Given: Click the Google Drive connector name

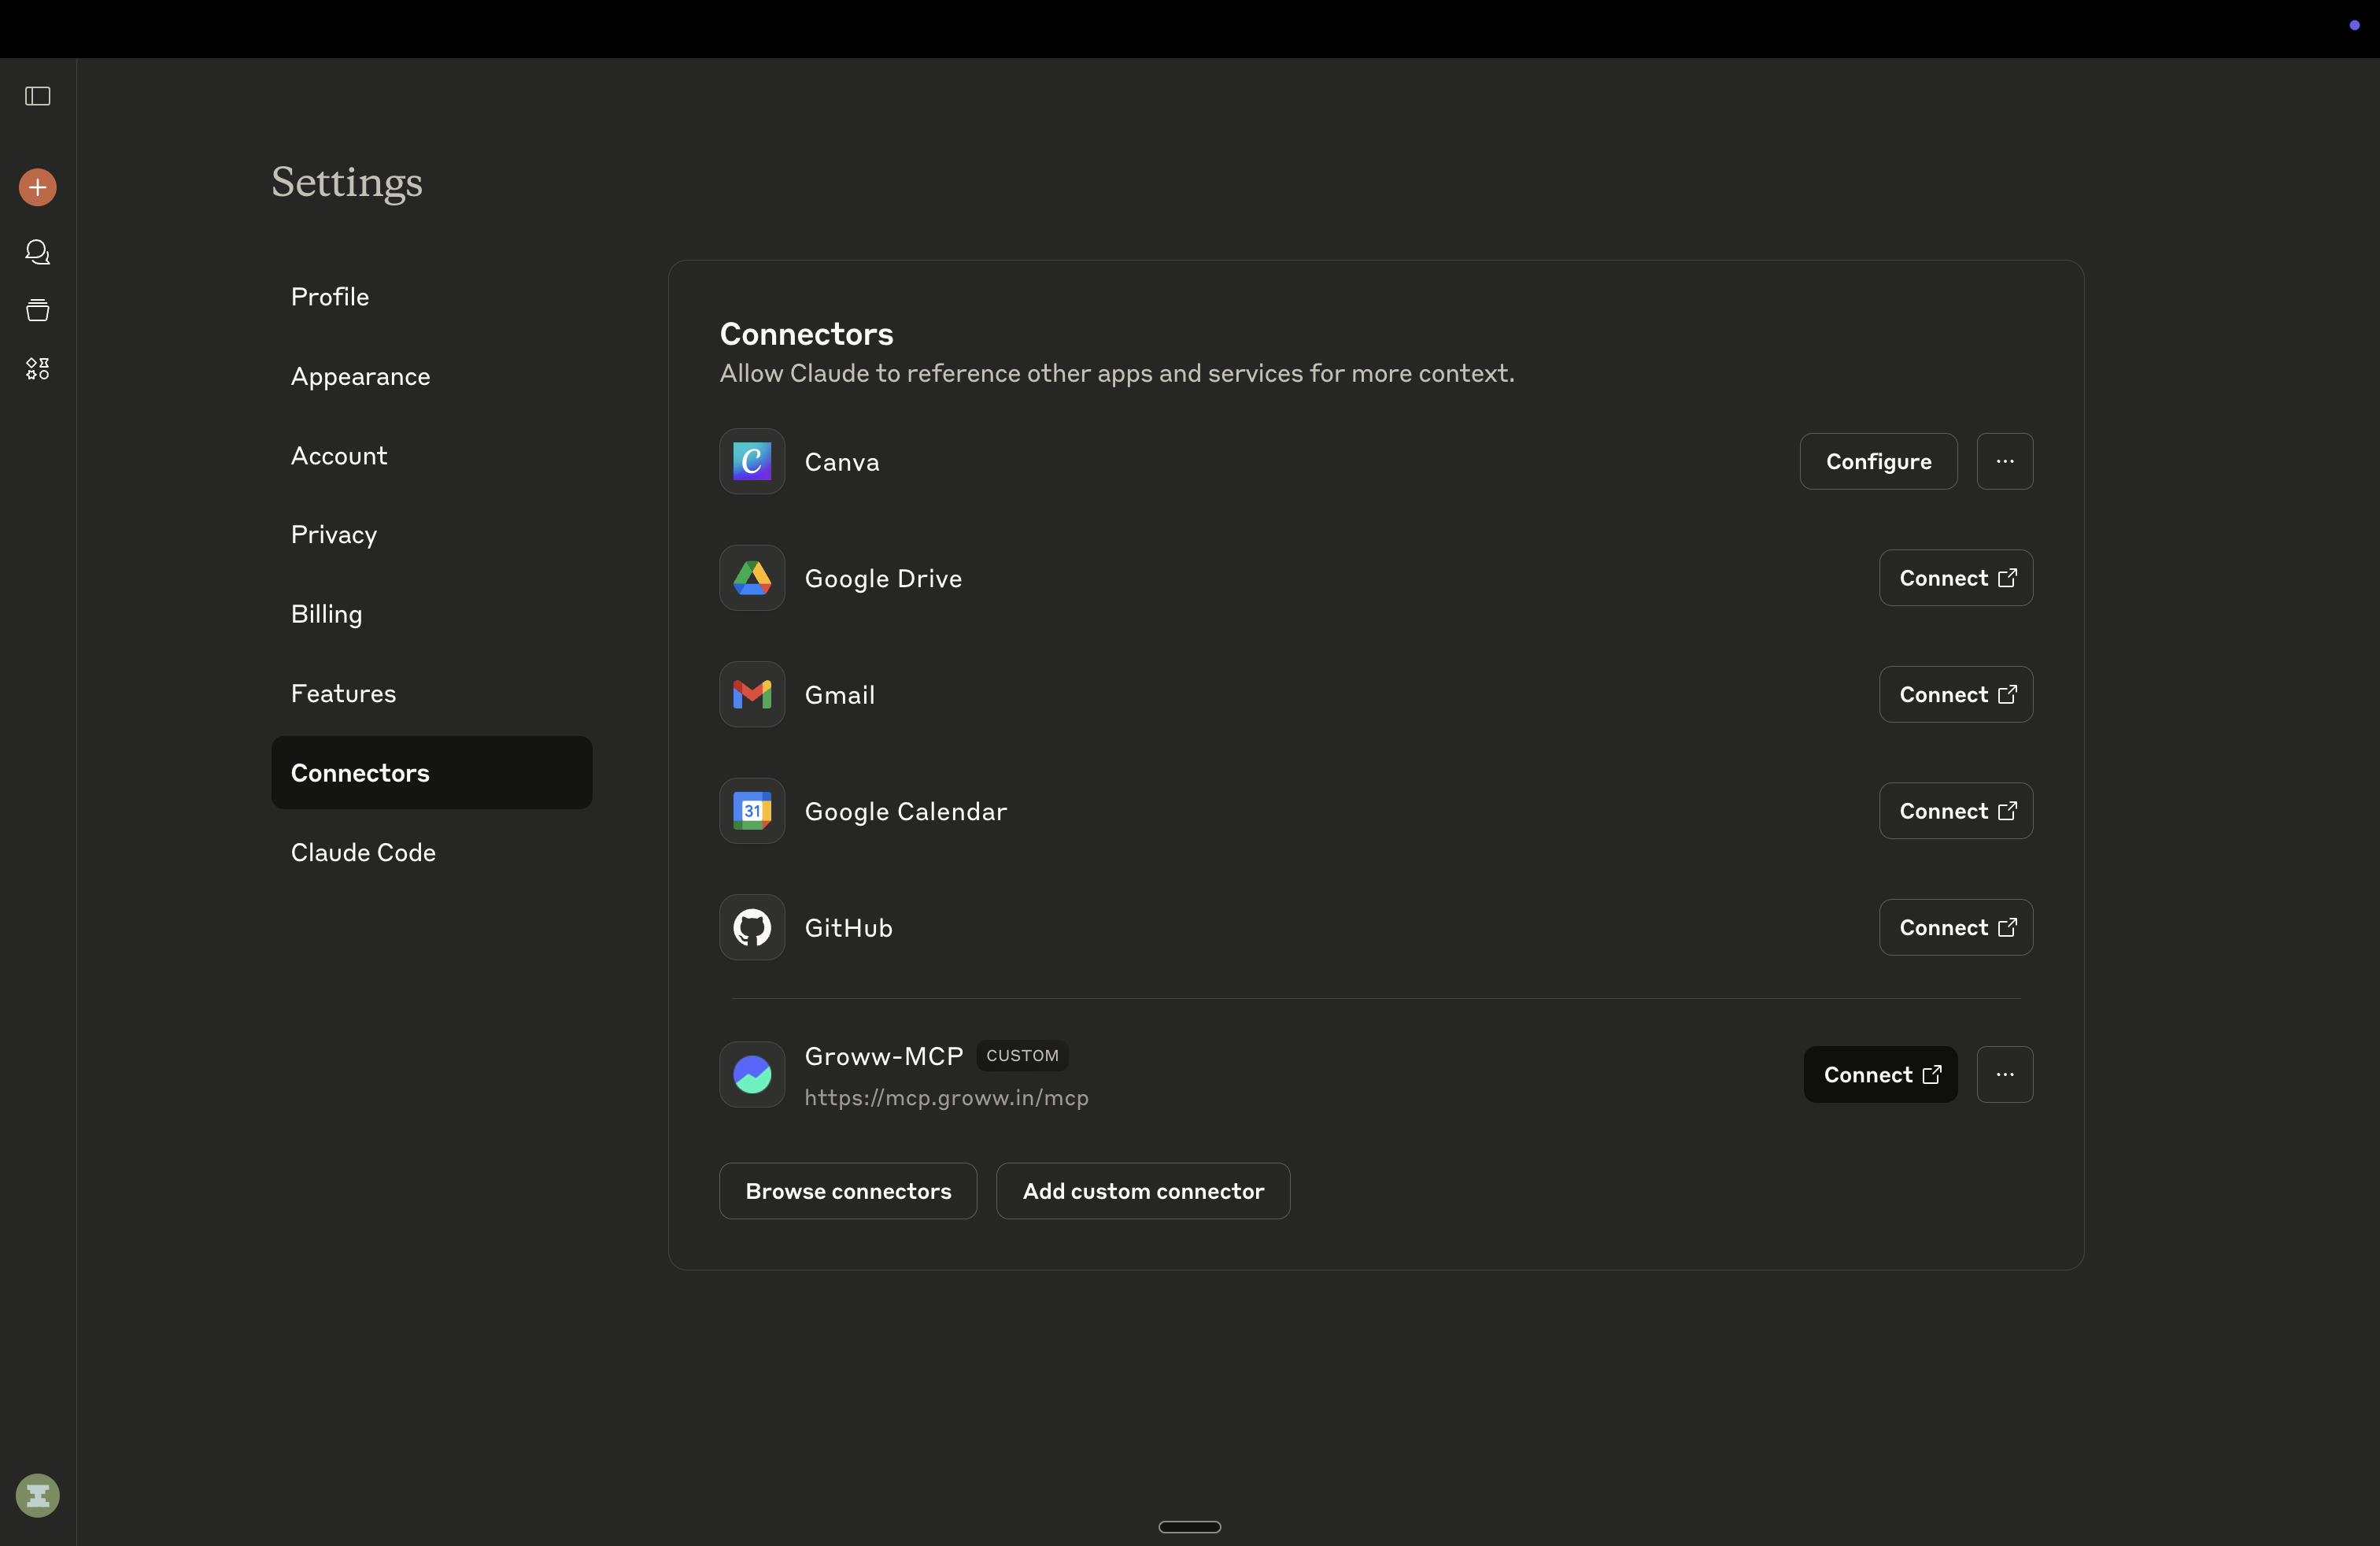Looking at the screenshot, I should 883,579.
